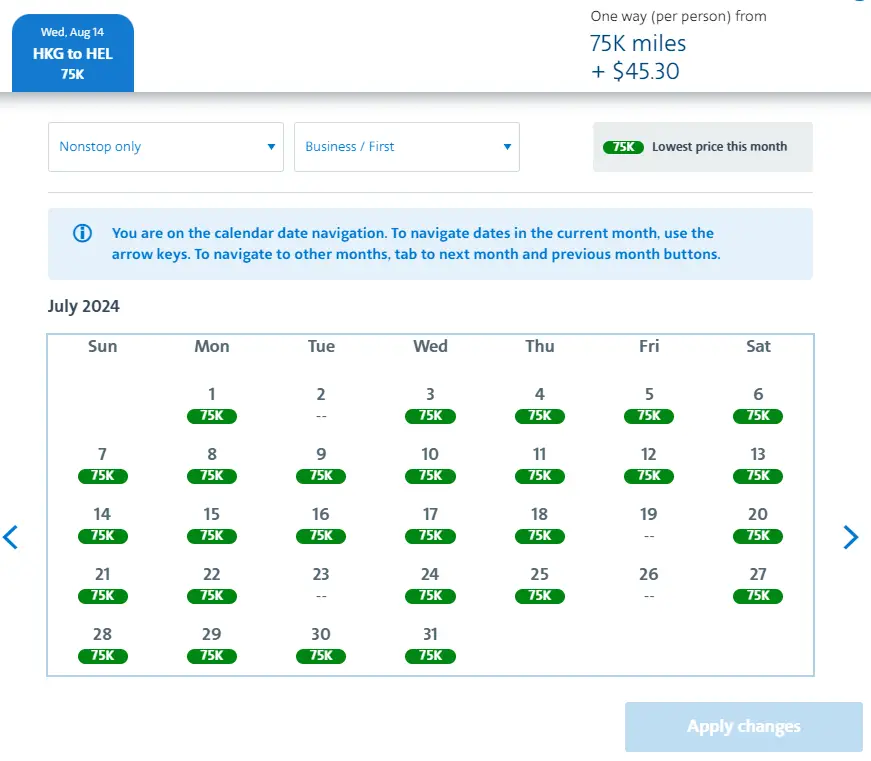The height and width of the screenshot is (761, 871).
Task: Choose July 25 Thursday fare
Action: coord(539,584)
